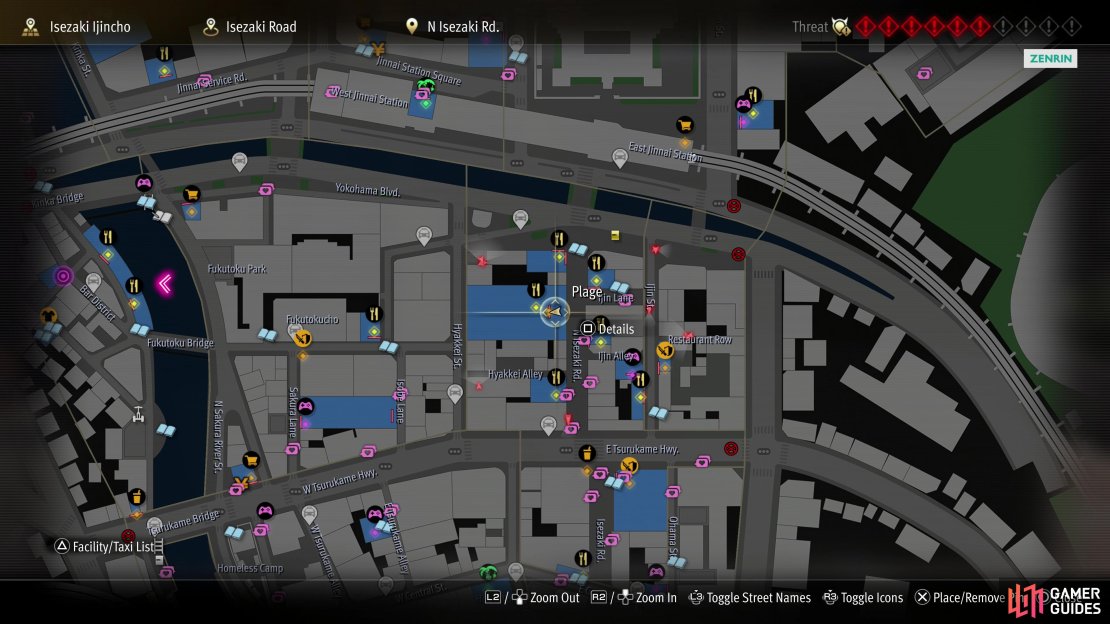Select restaurant icon near Jinnai Service Rd.

pos(164,53)
